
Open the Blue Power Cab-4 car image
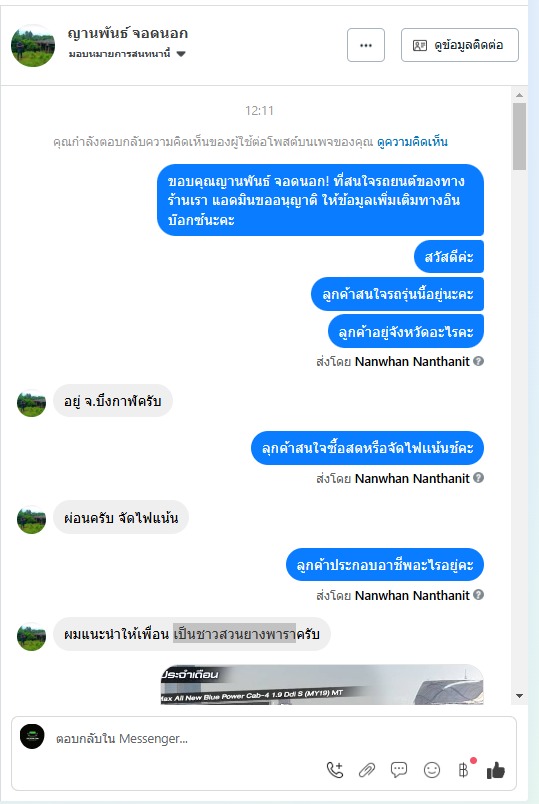(x=322, y=684)
